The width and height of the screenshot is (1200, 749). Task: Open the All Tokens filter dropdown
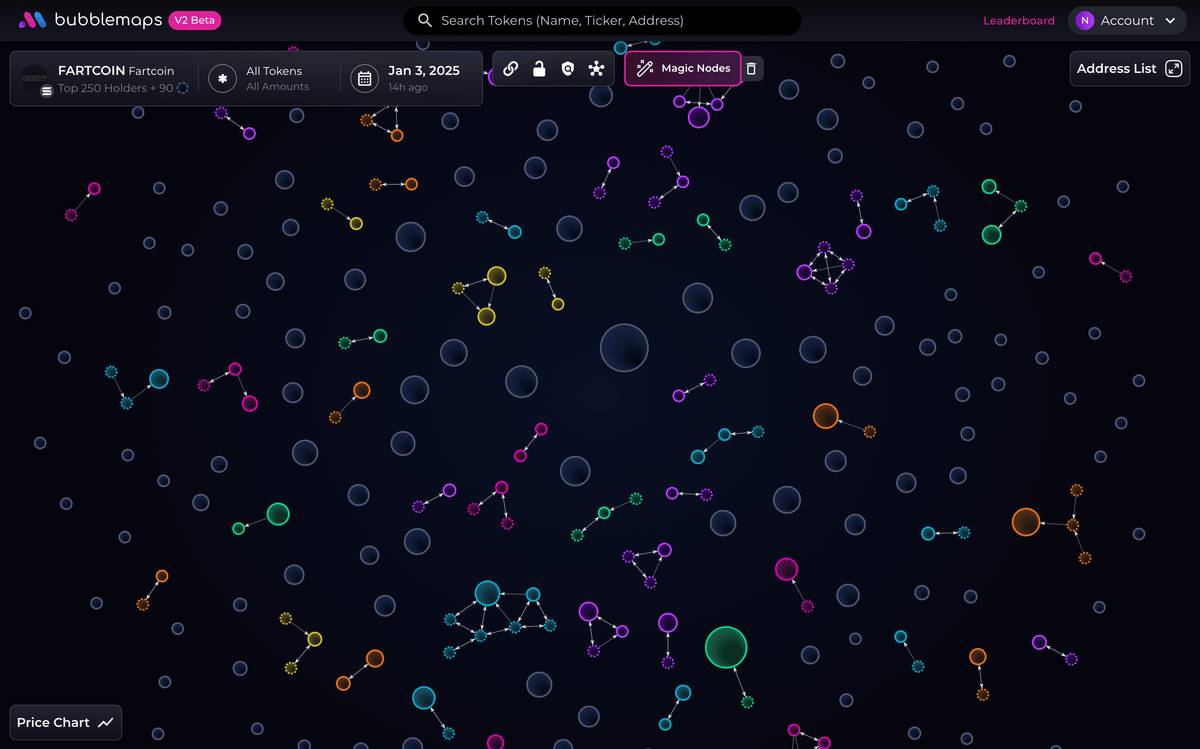coord(276,78)
